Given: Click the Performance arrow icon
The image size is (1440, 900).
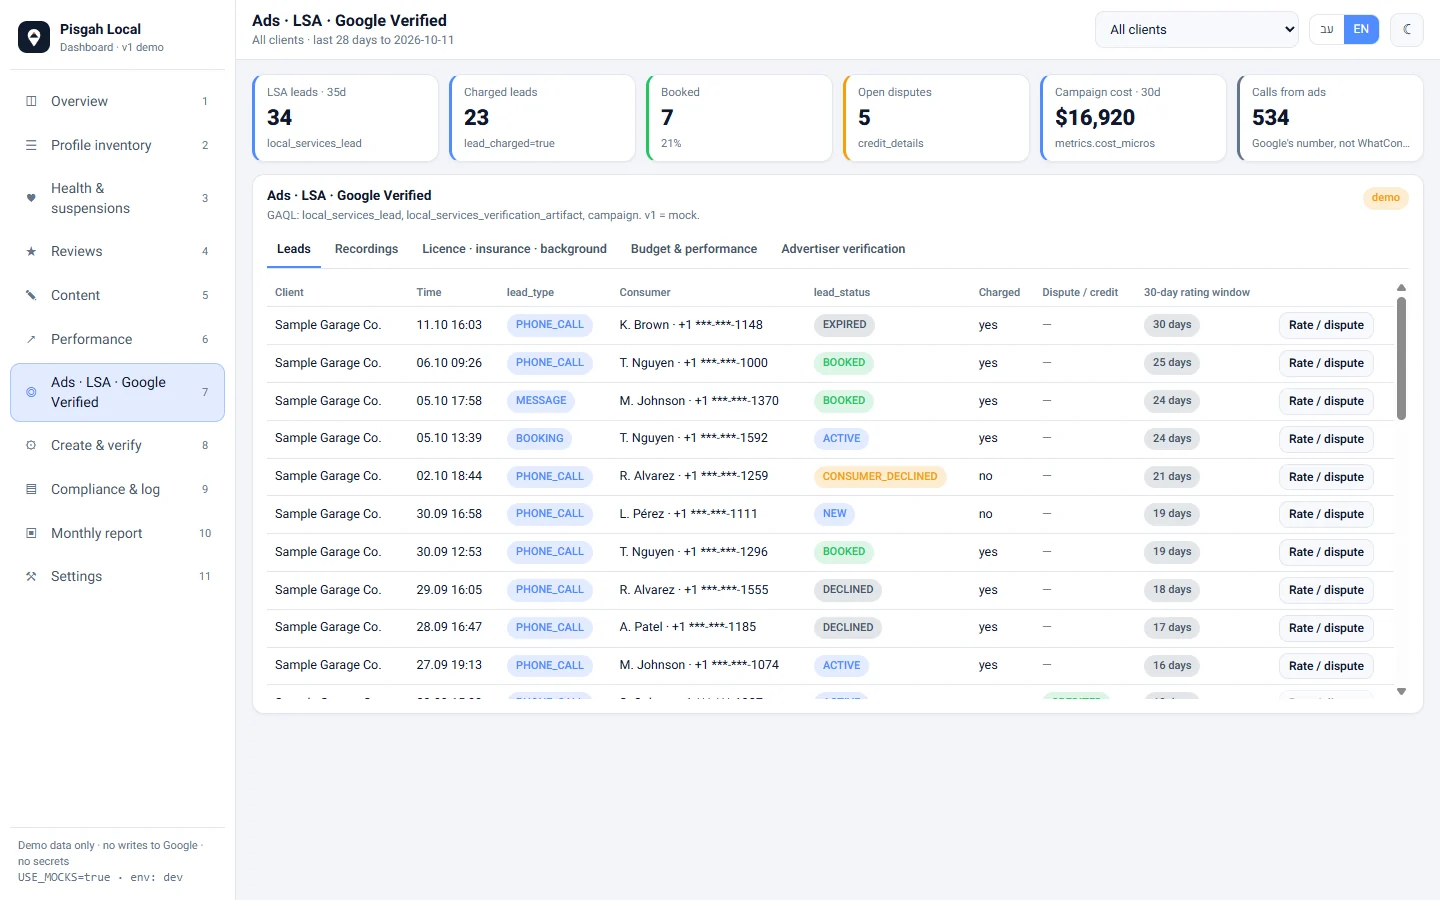Looking at the screenshot, I should 31,339.
